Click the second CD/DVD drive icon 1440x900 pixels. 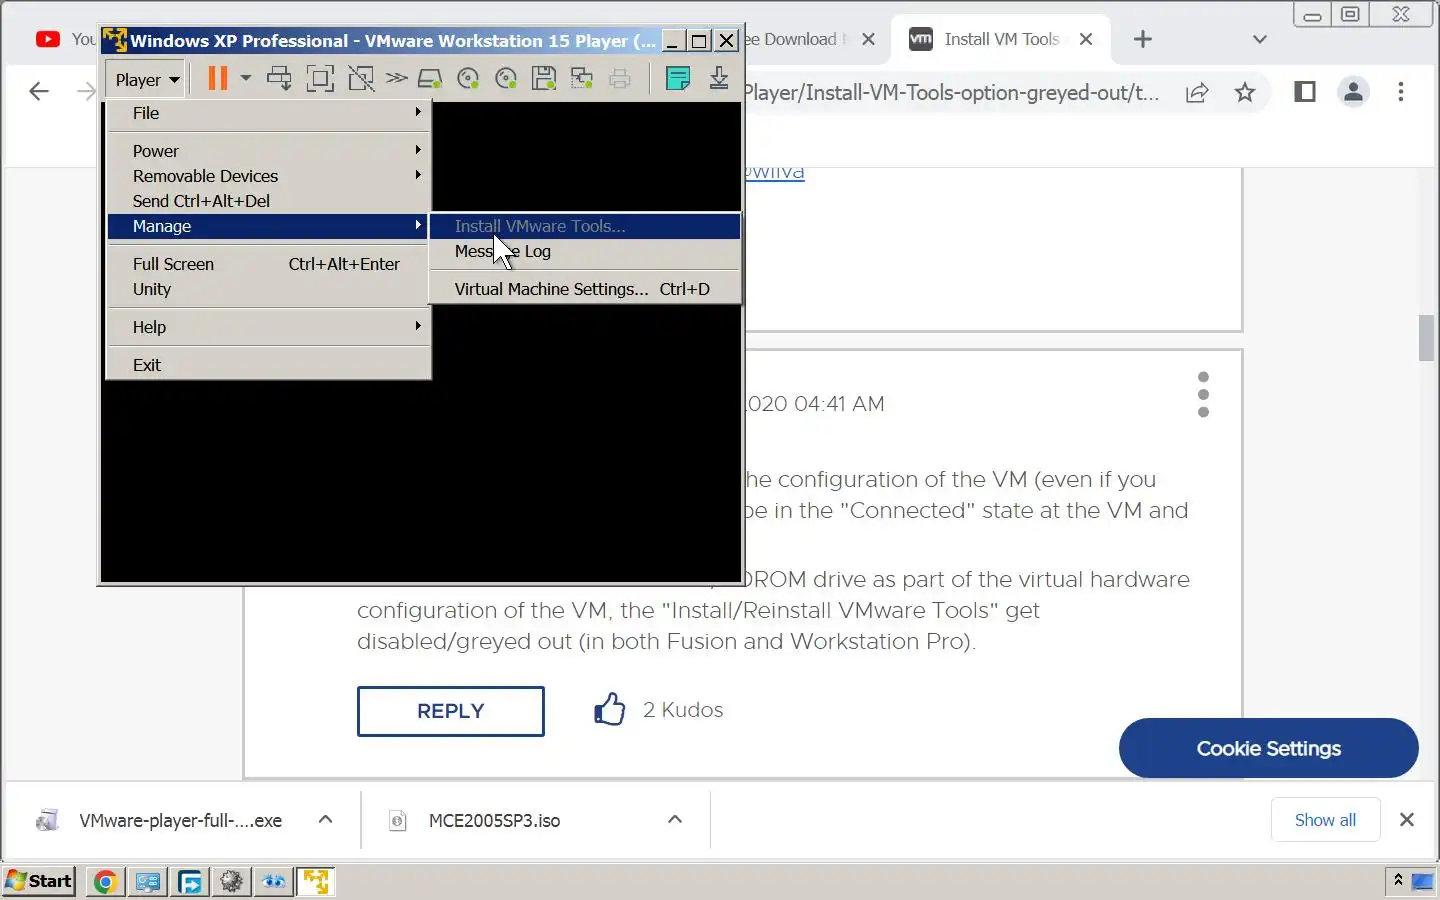[x=506, y=78]
